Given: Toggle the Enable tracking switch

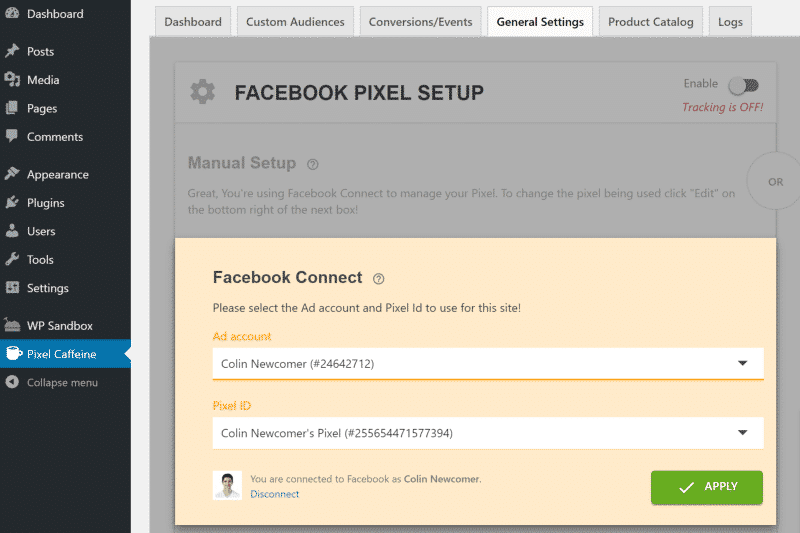Looking at the screenshot, I should [x=743, y=86].
